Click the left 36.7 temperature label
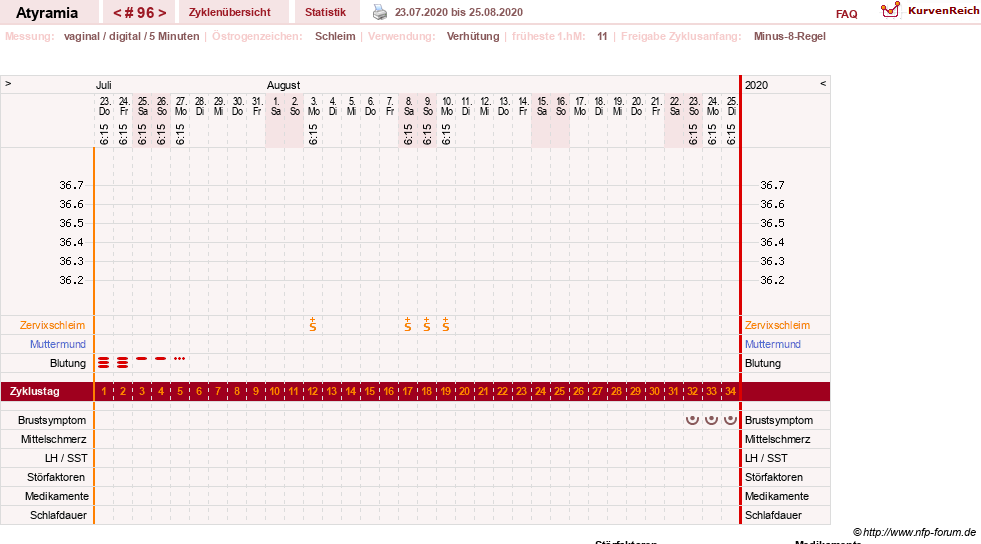The height and width of the screenshot is (544, 981). tap(71, 185)
